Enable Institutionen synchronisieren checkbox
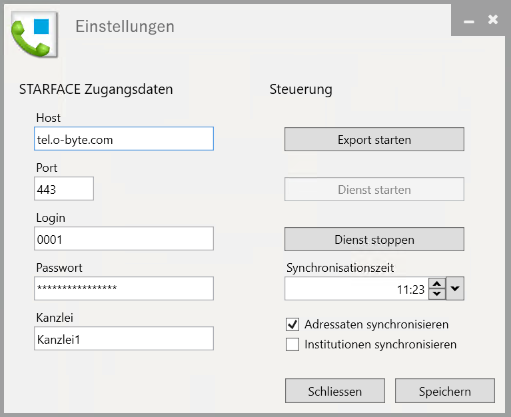Screen dimensions: 511x417 coord(292,344)
